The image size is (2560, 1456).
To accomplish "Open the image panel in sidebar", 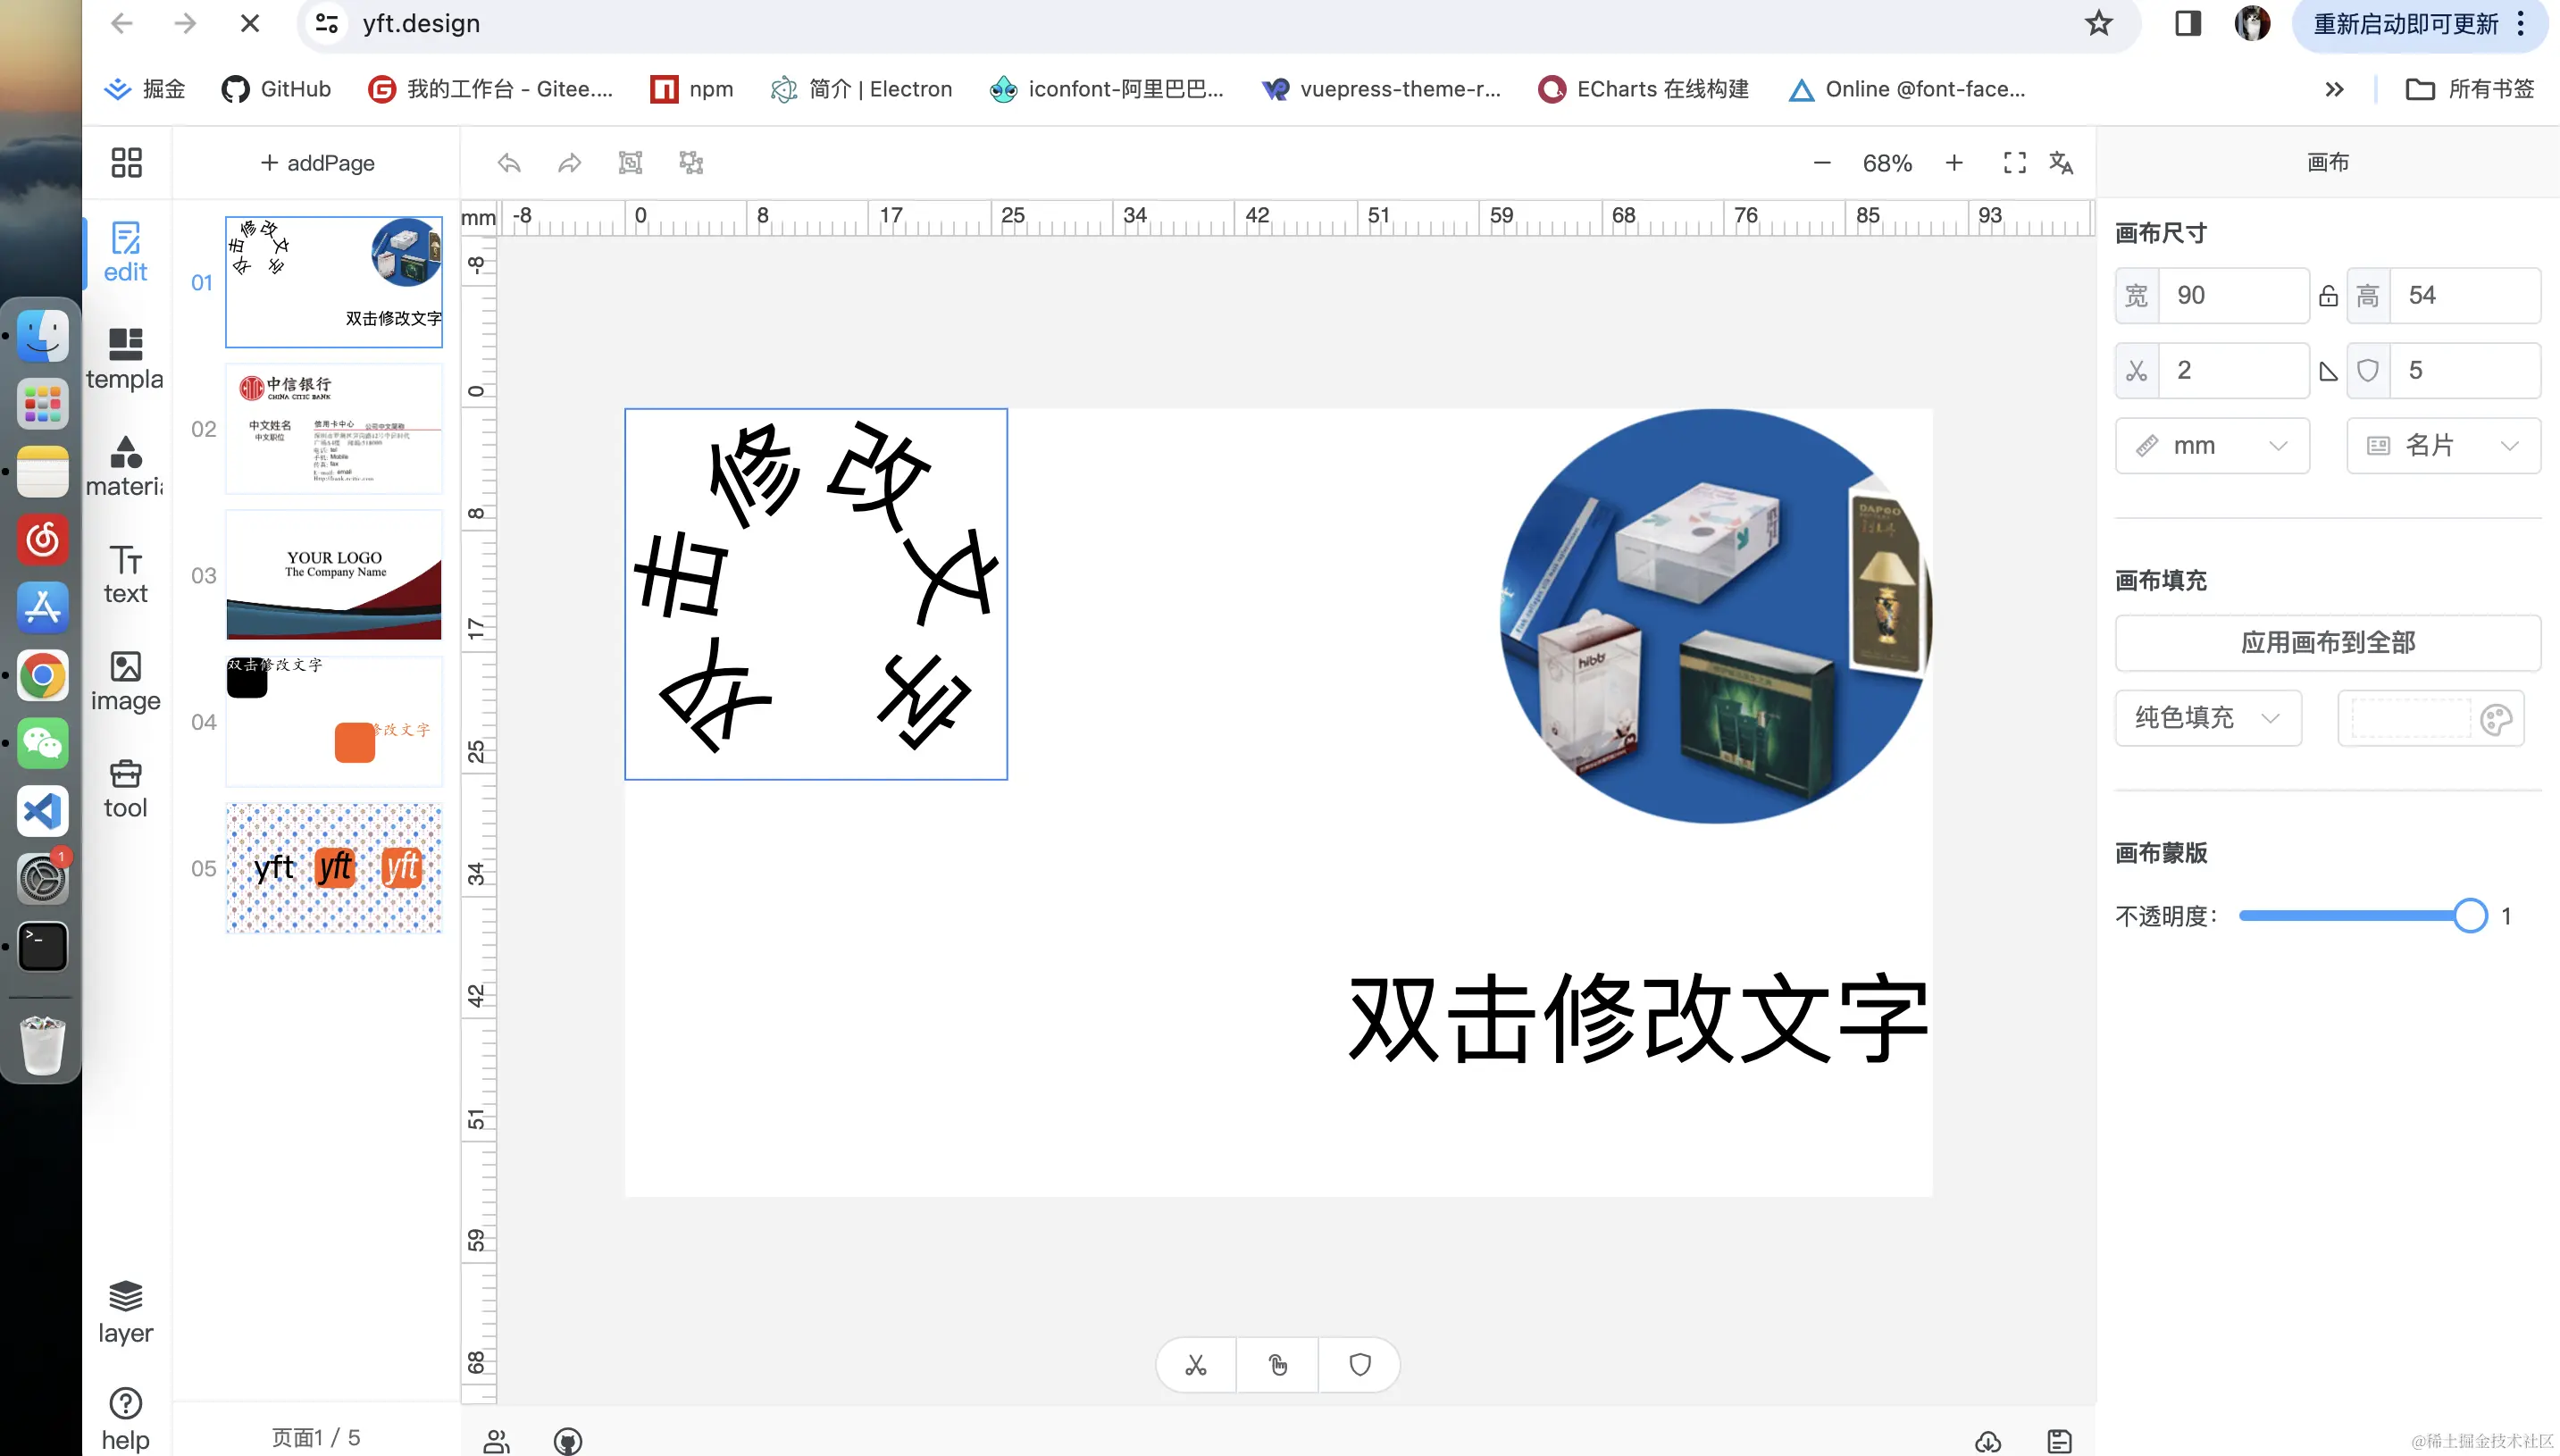I will [x=125, y=681].
